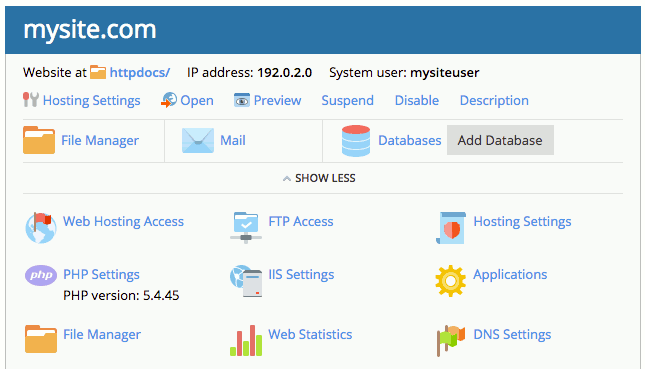Click the purple php icon
This screenshot has width=645, height=369.
(x=41, y=275)
